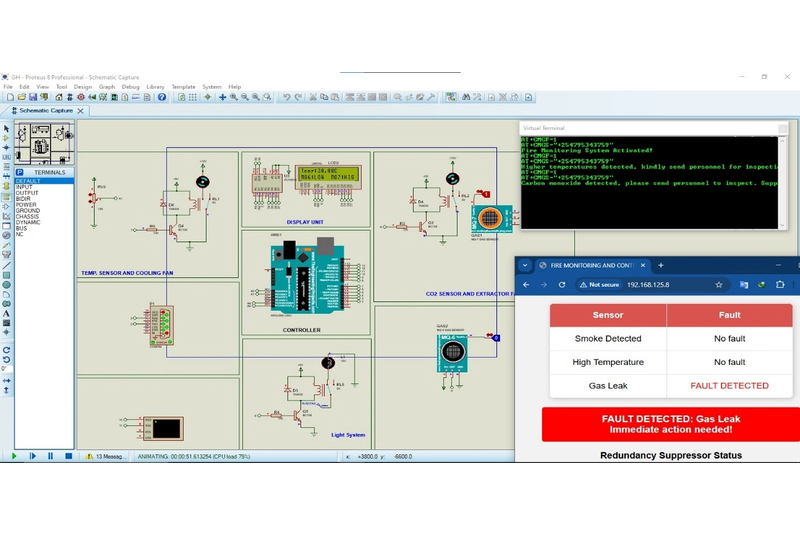Select the 2D Graphics Text tool
Screen dimensions: 800x535
pyautogui.click(x=6, y=314)
